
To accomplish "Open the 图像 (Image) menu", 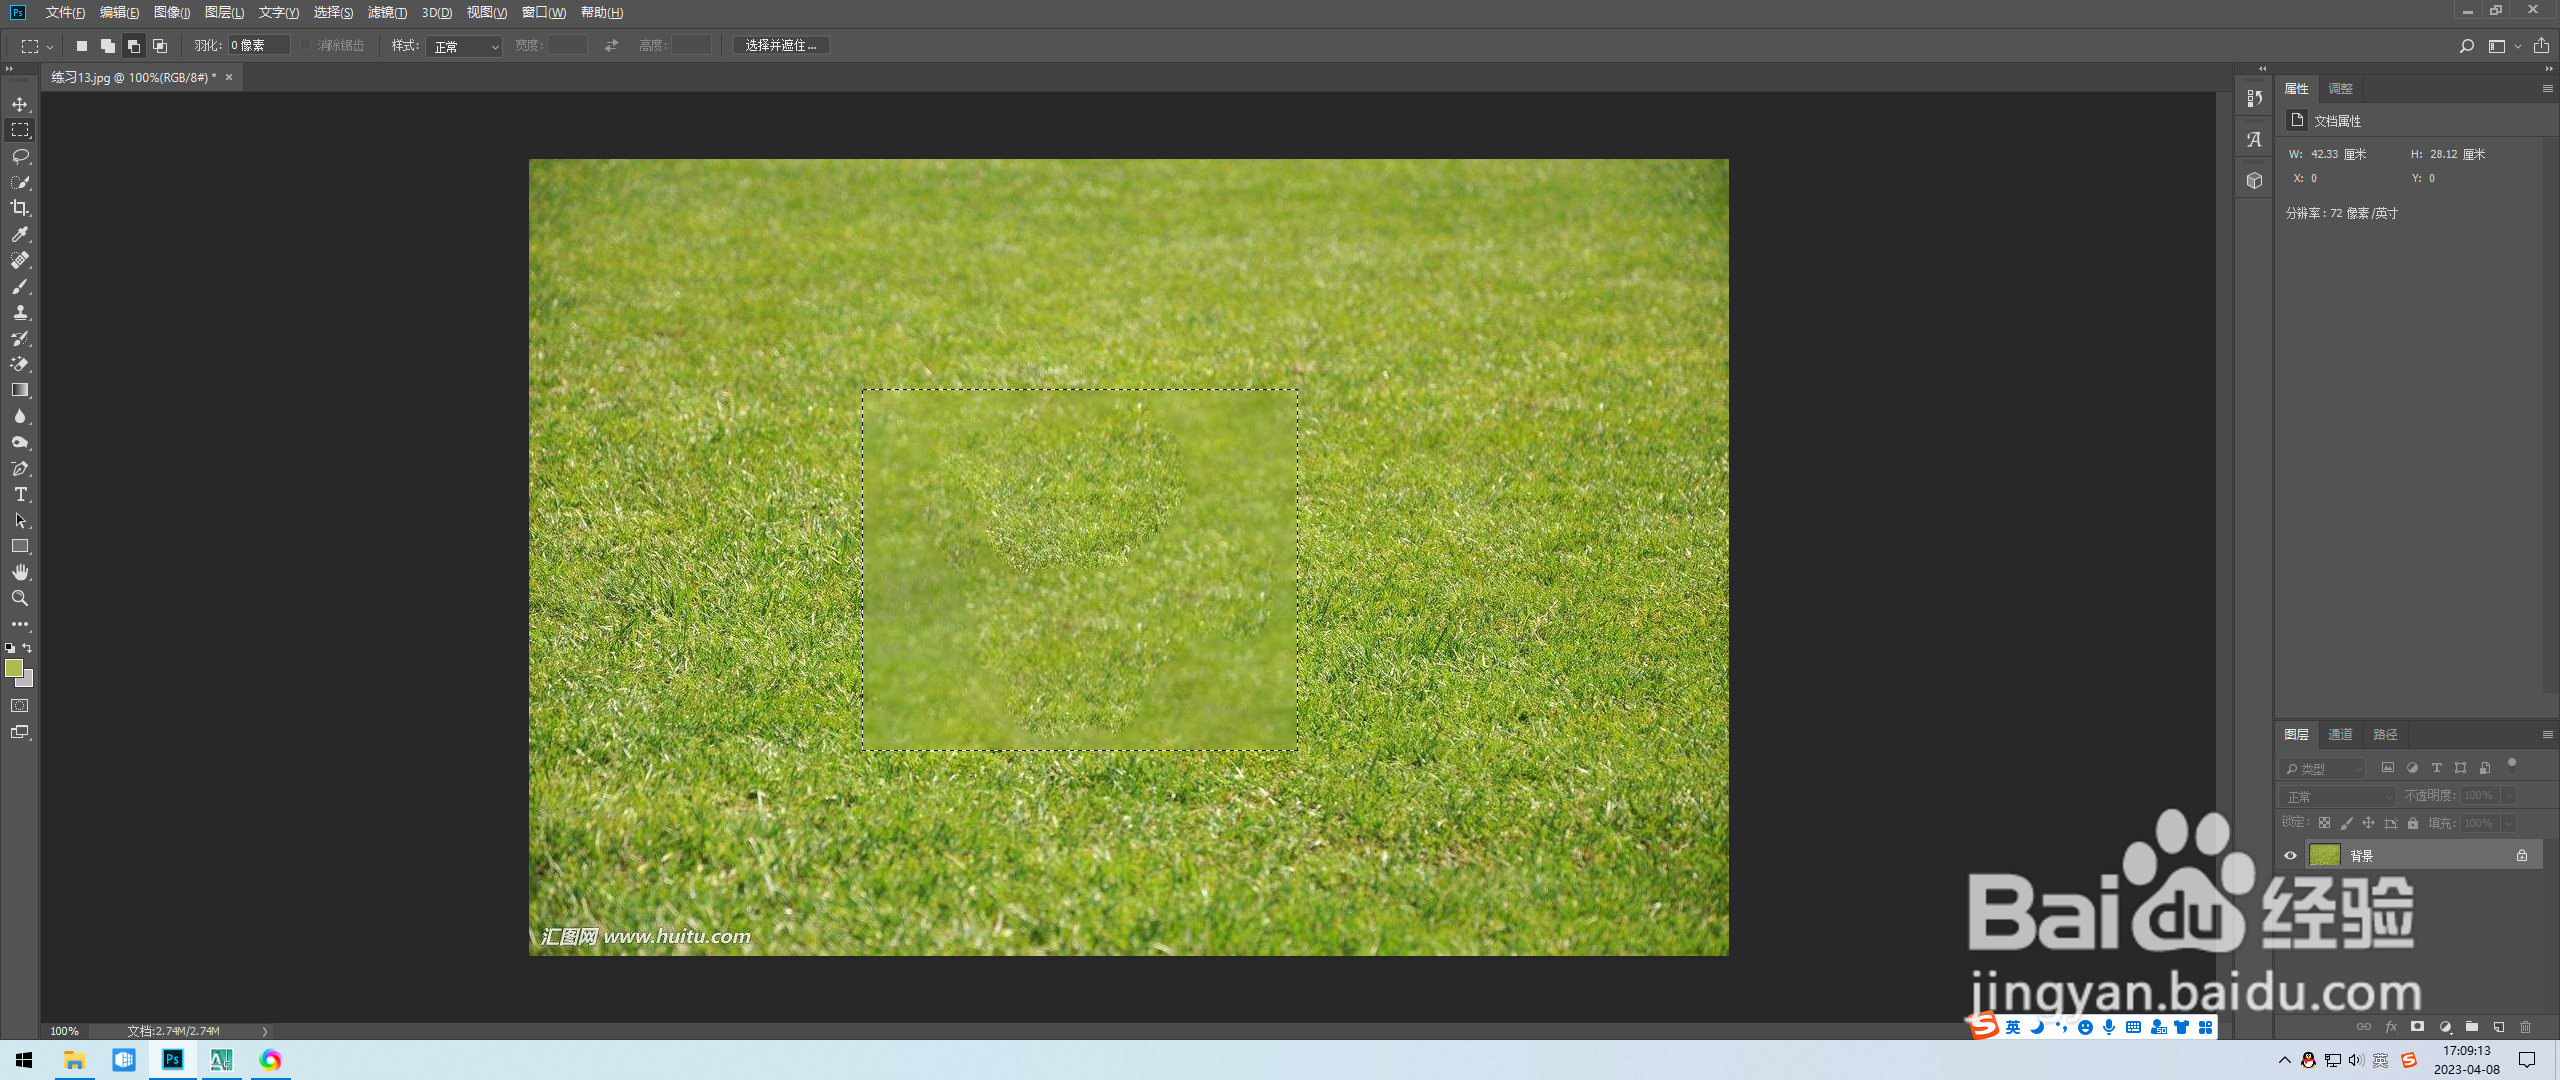I will point(172,13).
